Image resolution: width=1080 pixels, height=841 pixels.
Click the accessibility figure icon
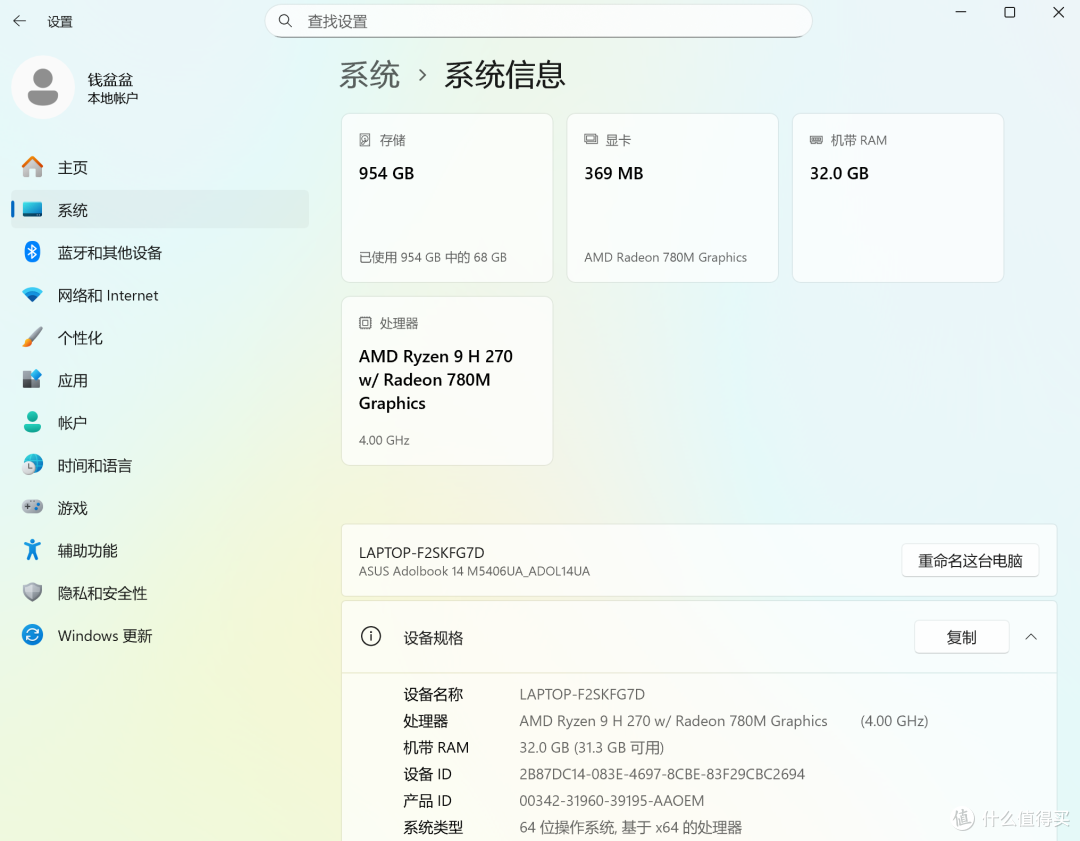pos(32,550)
